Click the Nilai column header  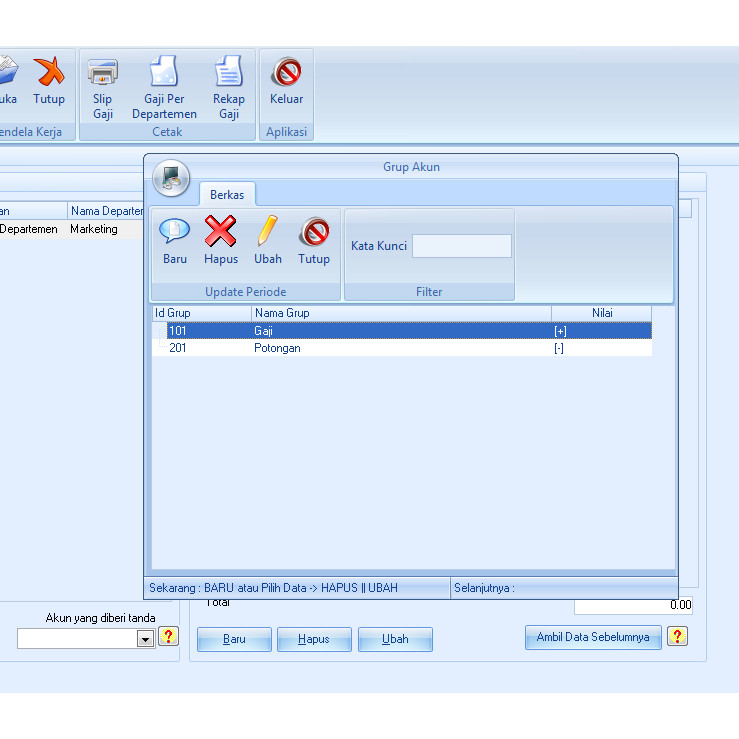pyautogui.click(x=602, y=313)
